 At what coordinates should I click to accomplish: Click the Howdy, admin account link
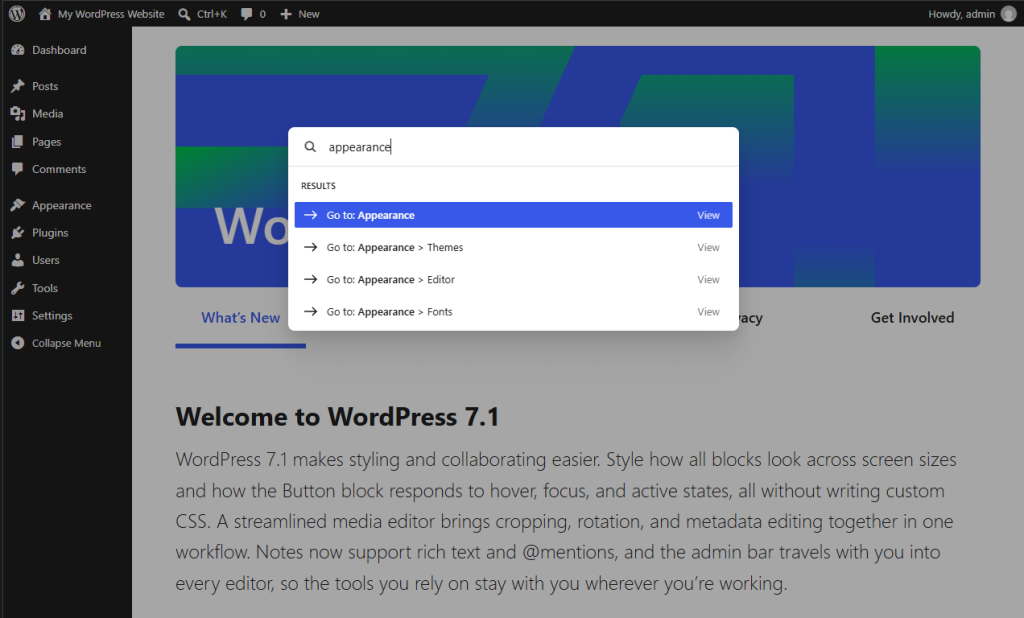click(x=961, y=14)
